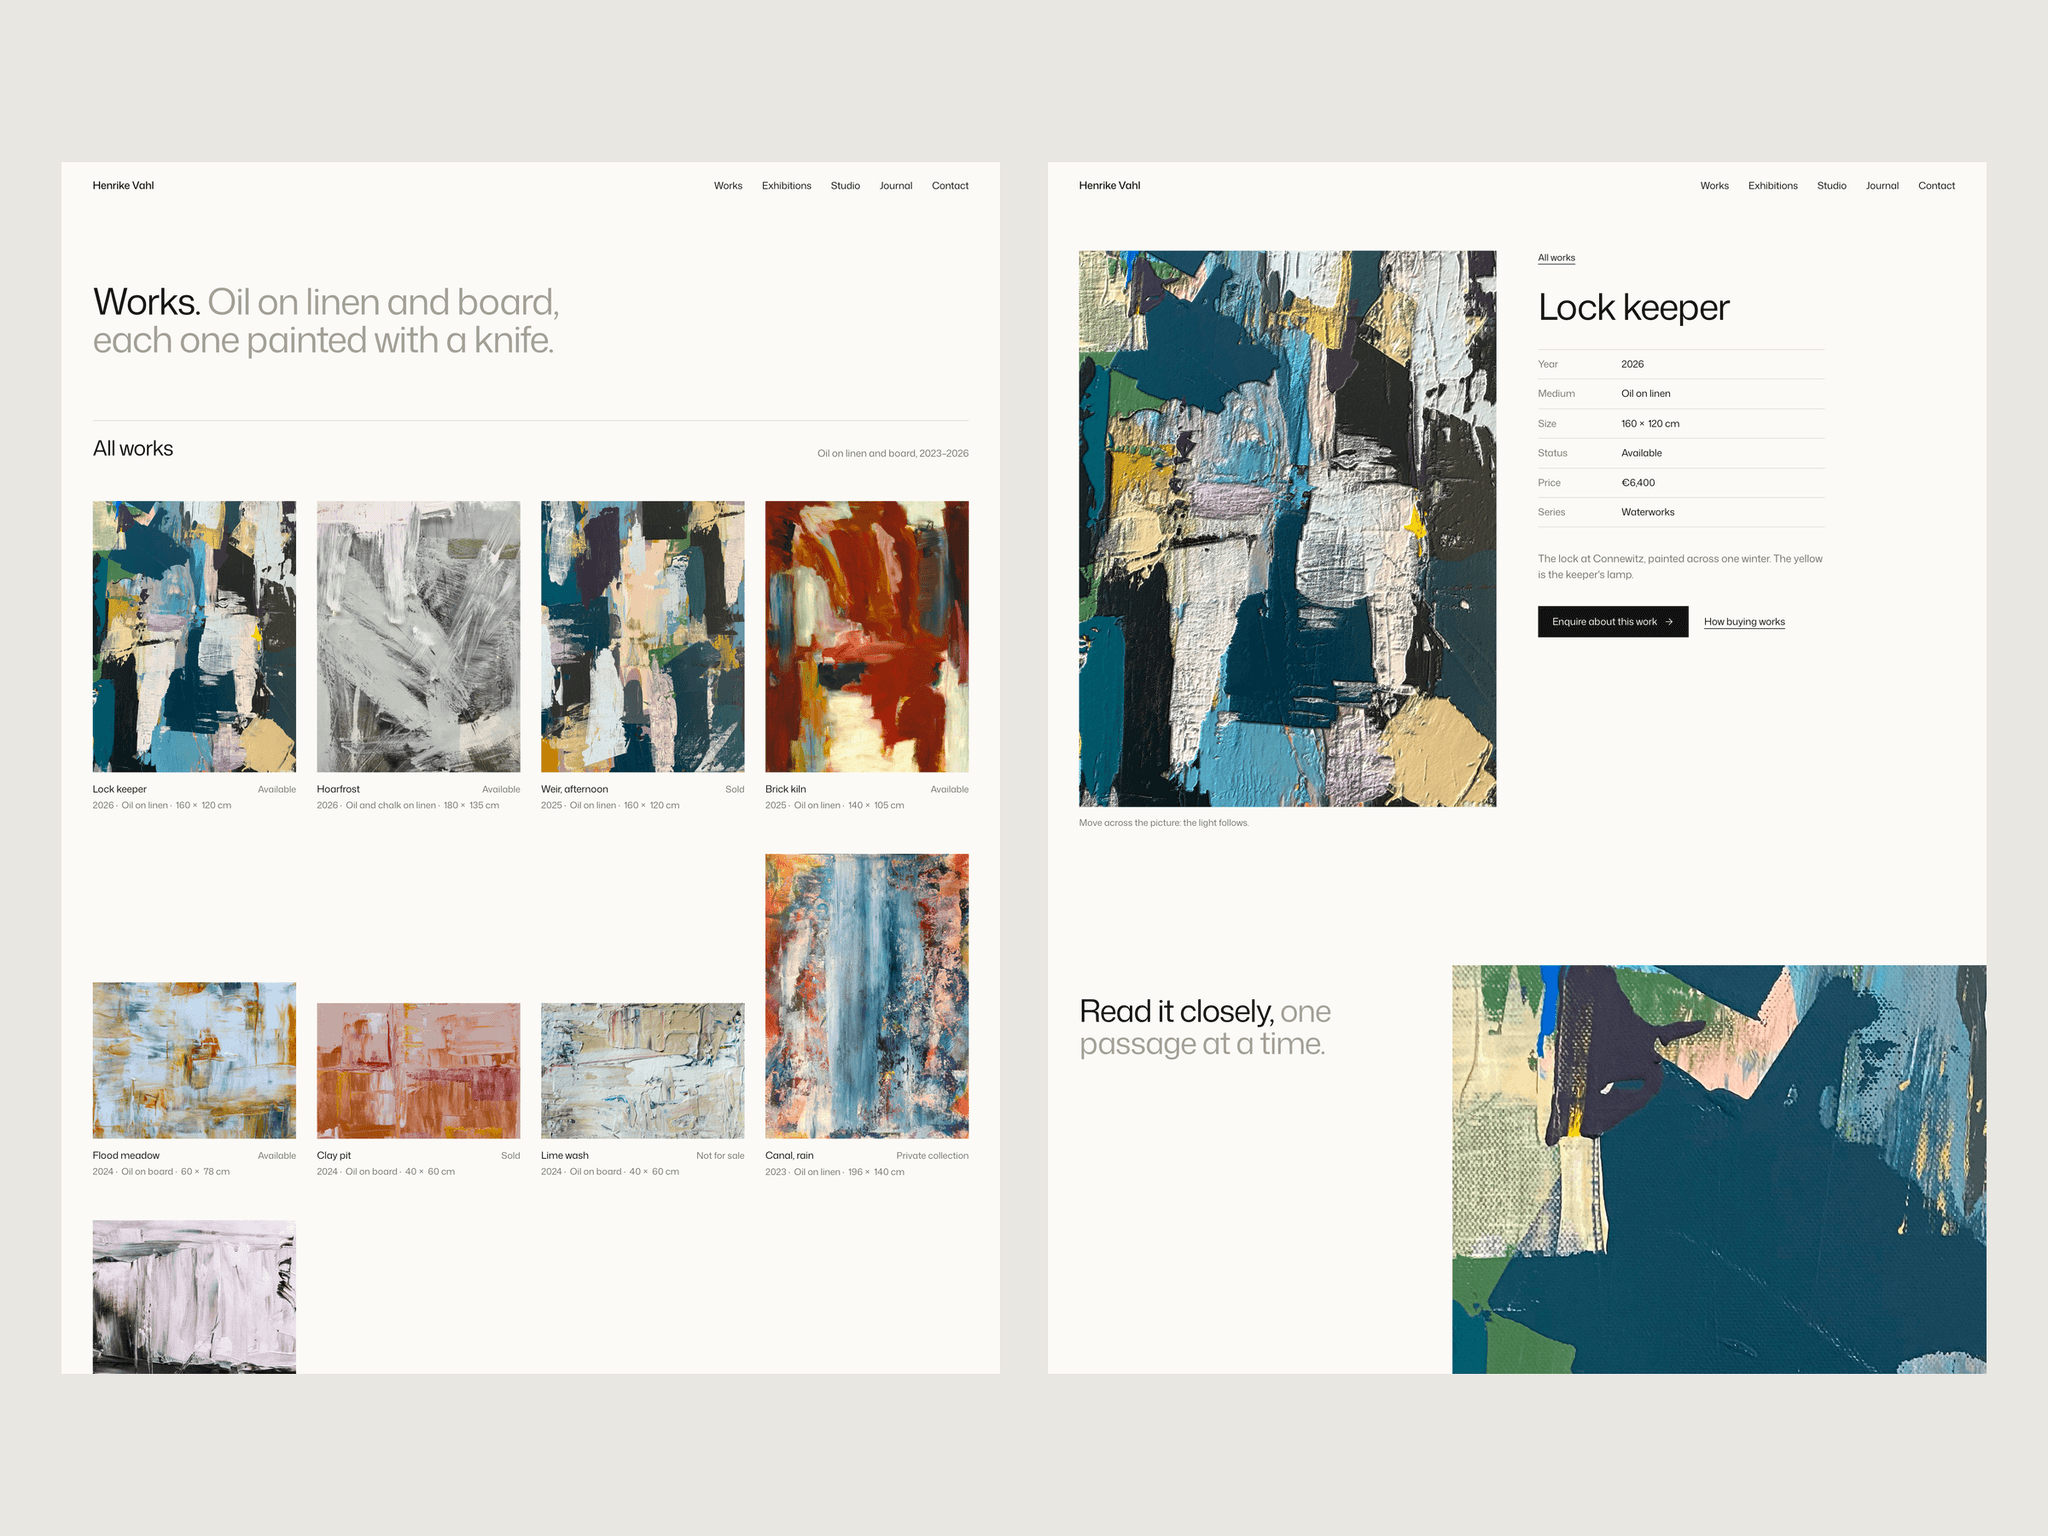Click the Private collection status label
Screen dimensions: 2048x1536
click(932, 1156)
